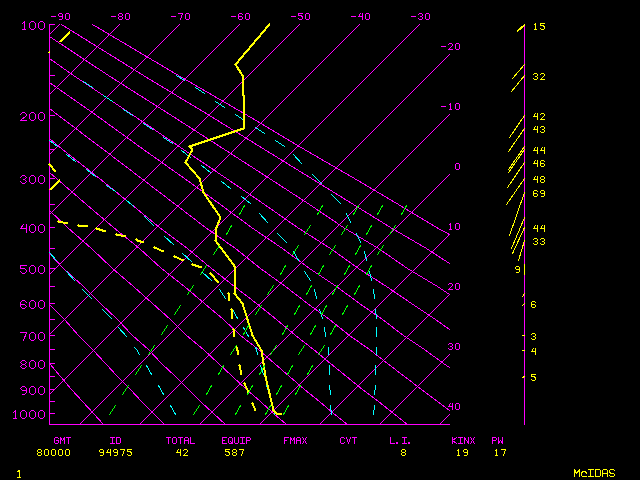Click the McIDAS label in bottom corner
The width and height of the screenshot is (640, 480).
(594, 472)
